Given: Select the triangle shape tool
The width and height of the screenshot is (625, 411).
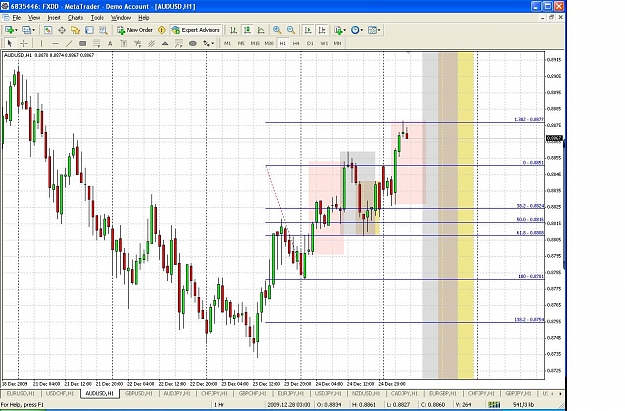Looking at the screenshot, I should click(165, 43).
